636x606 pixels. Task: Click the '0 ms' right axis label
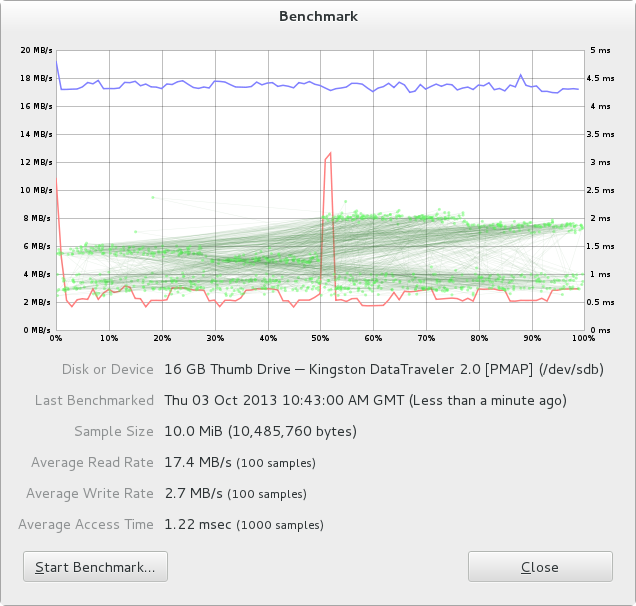600,330
